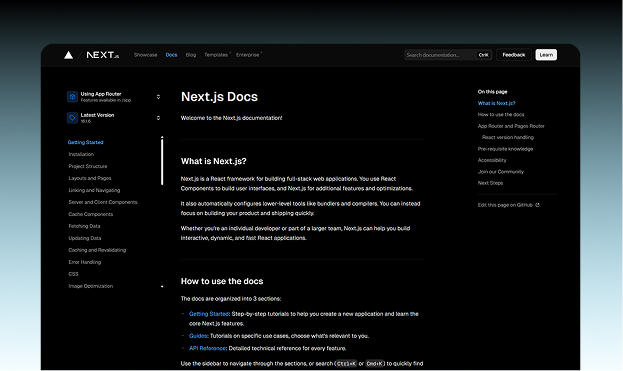Click the On this page label
This screenshot has width=623, height=371.
[x=492, y=92]
